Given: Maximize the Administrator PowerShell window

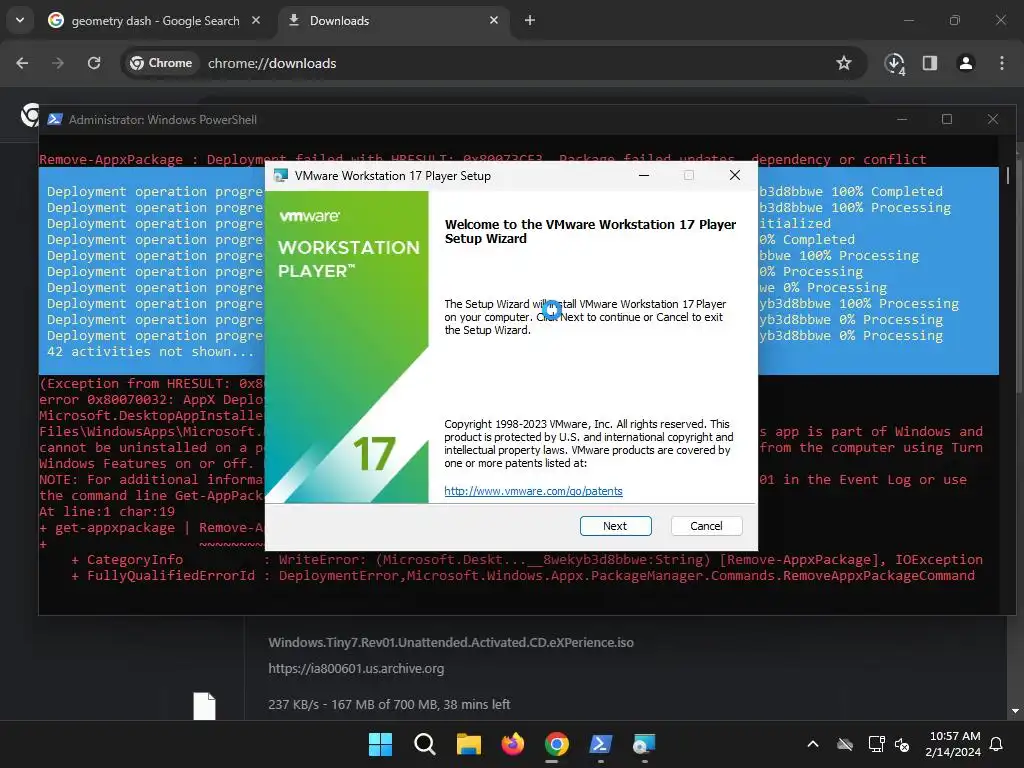Looking at the screenshot, I should (x=947, y=120).
